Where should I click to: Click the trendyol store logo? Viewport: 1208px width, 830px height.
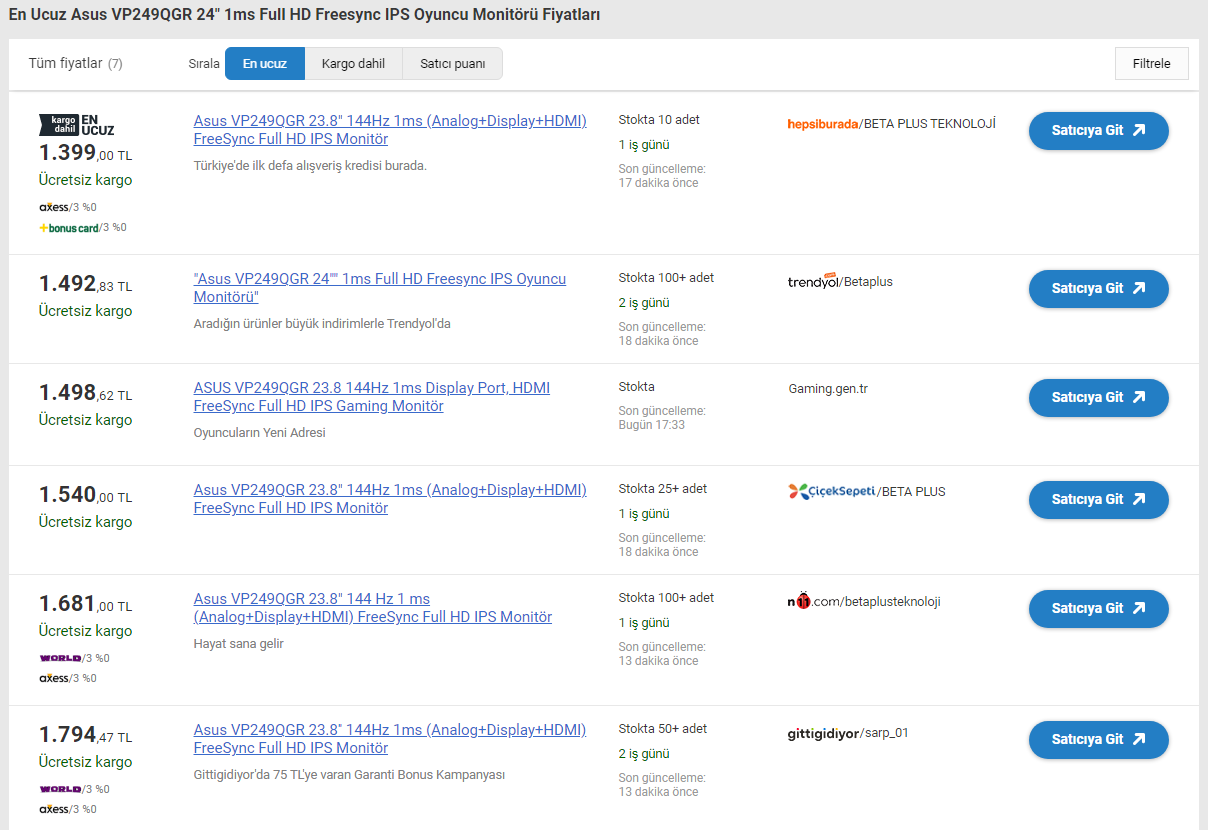(813, 282)
